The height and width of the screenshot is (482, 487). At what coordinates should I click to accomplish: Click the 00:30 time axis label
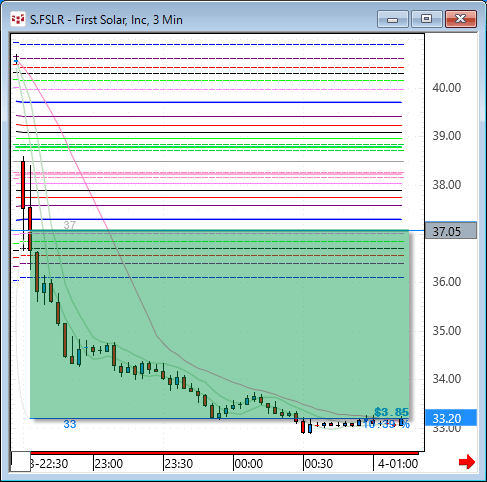[319, 464]
